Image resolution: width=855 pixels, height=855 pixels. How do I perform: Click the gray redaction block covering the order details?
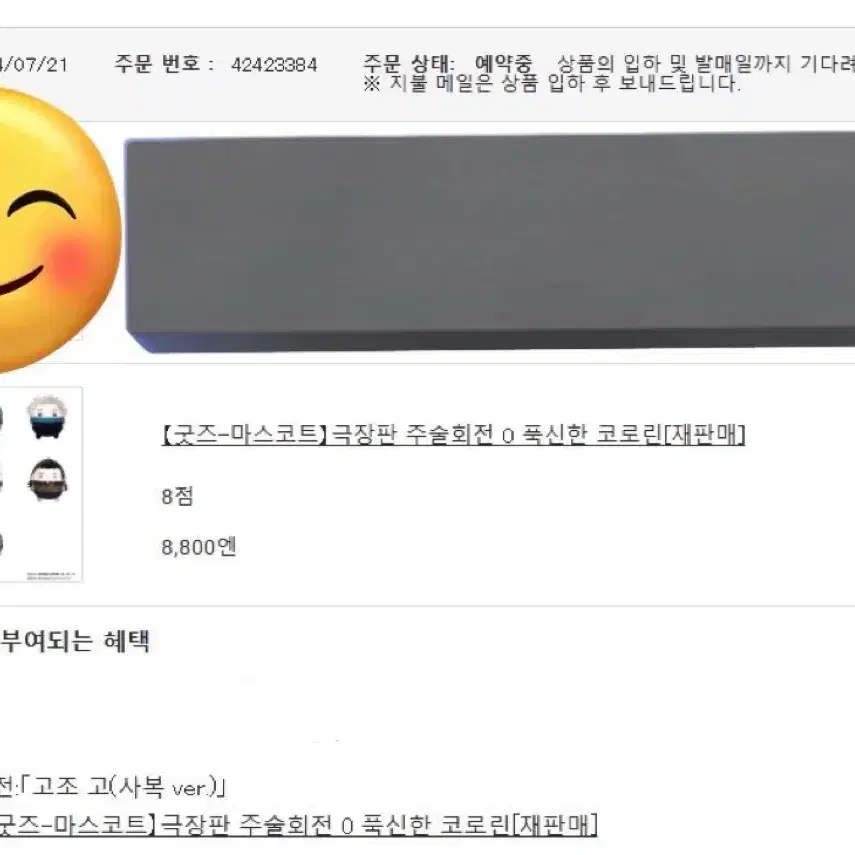490,242
